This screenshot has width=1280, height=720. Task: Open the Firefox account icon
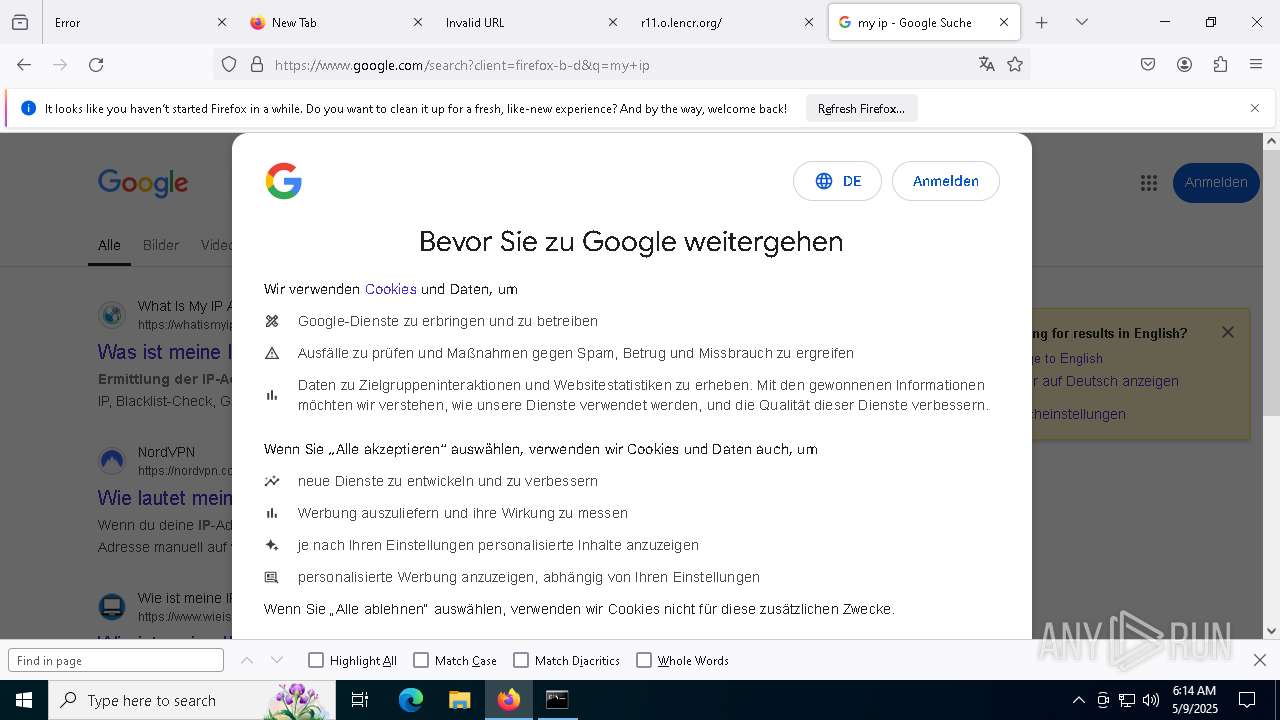[1184, 65]
